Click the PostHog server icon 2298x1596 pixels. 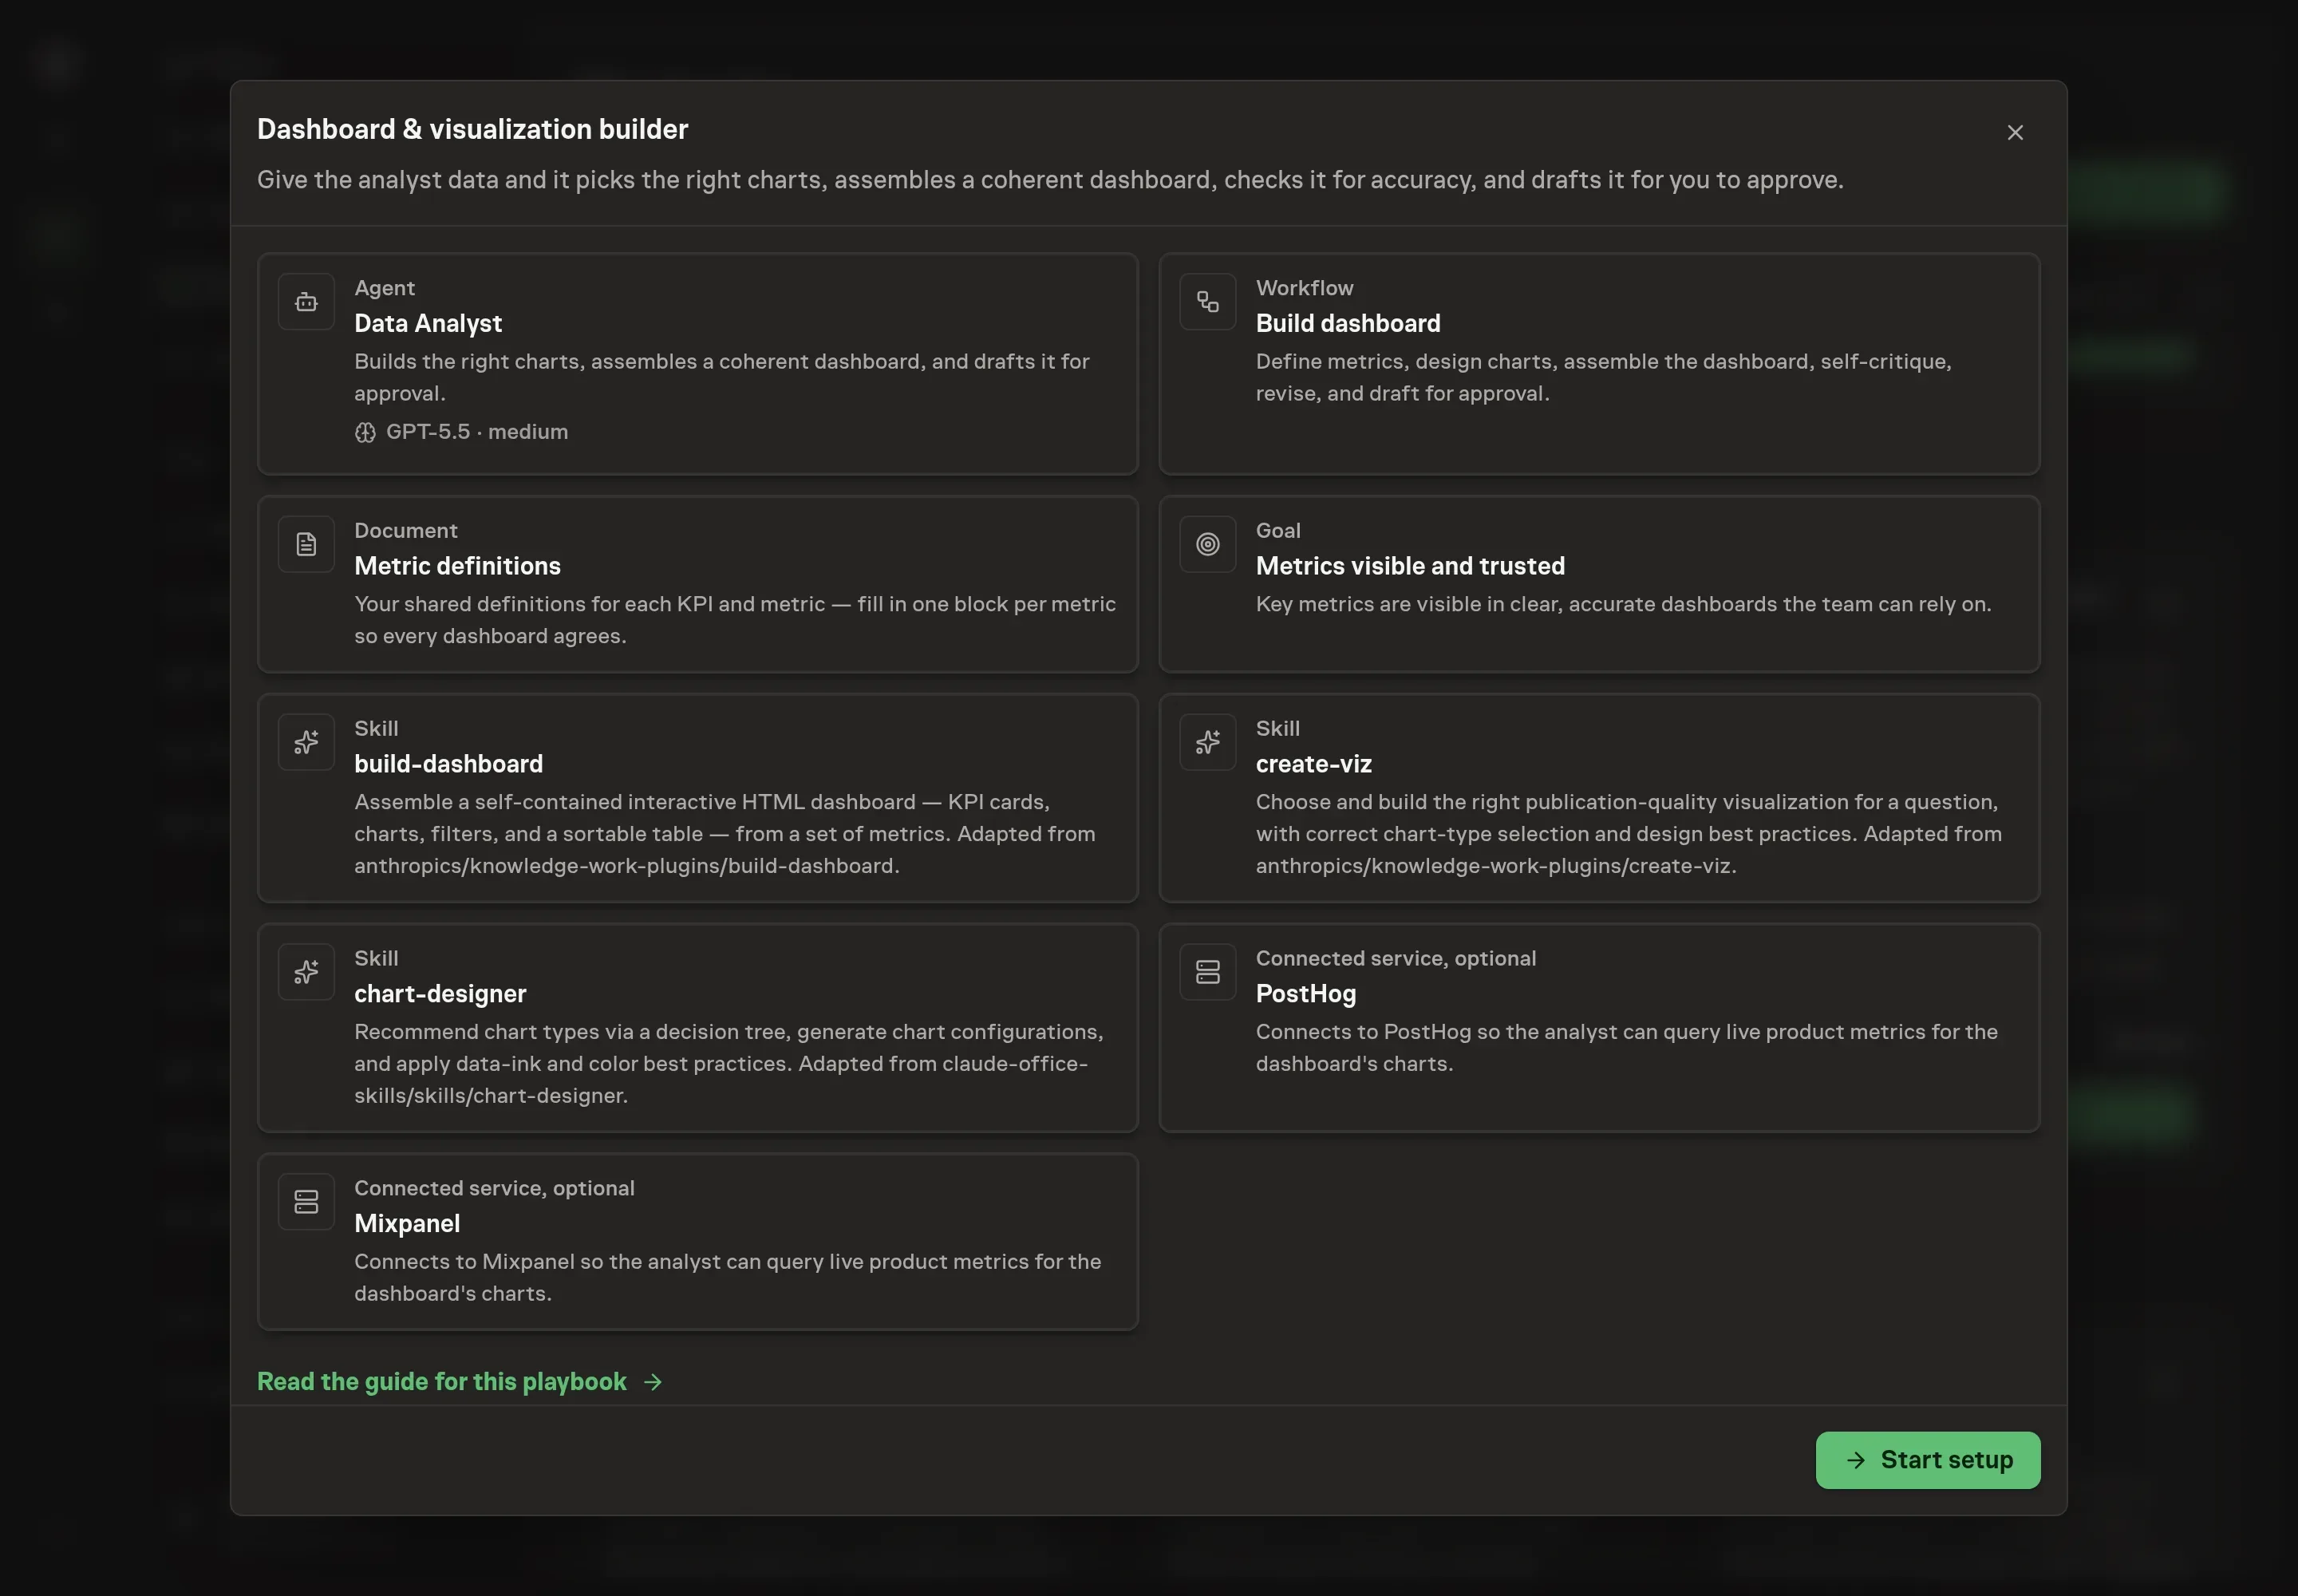(x=1208, y=972)
